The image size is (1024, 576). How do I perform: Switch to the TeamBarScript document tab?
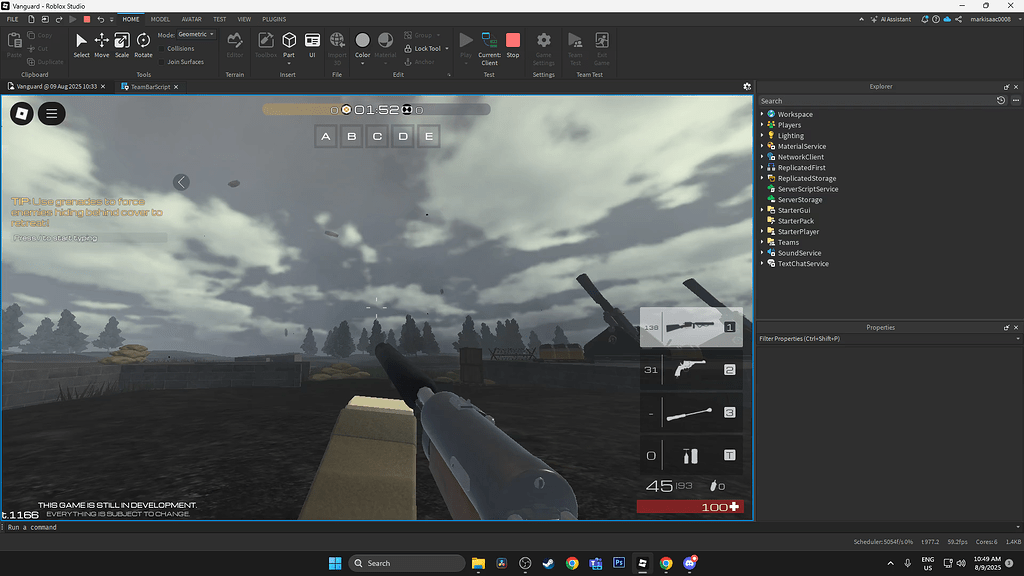tap(150, 86)
